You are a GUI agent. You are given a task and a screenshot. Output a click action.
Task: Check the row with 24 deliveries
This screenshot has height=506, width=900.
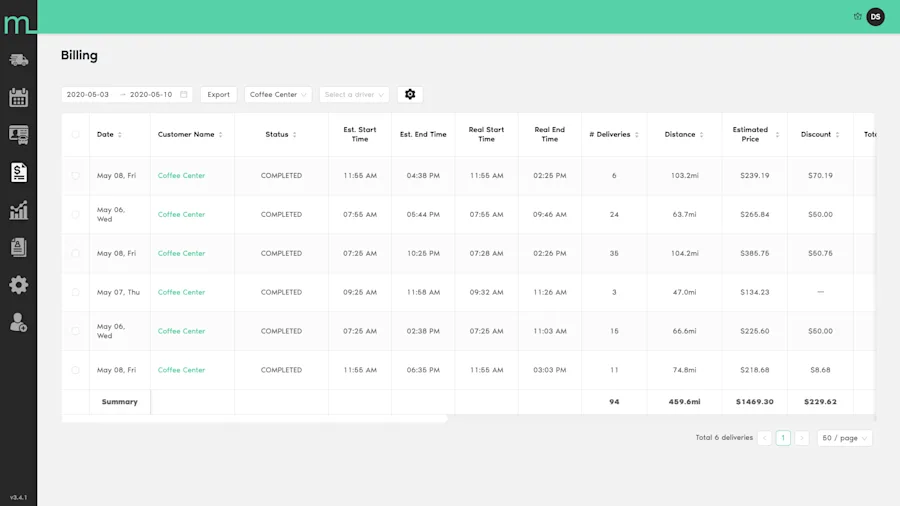pyautogui.click(x=75, y=215)
